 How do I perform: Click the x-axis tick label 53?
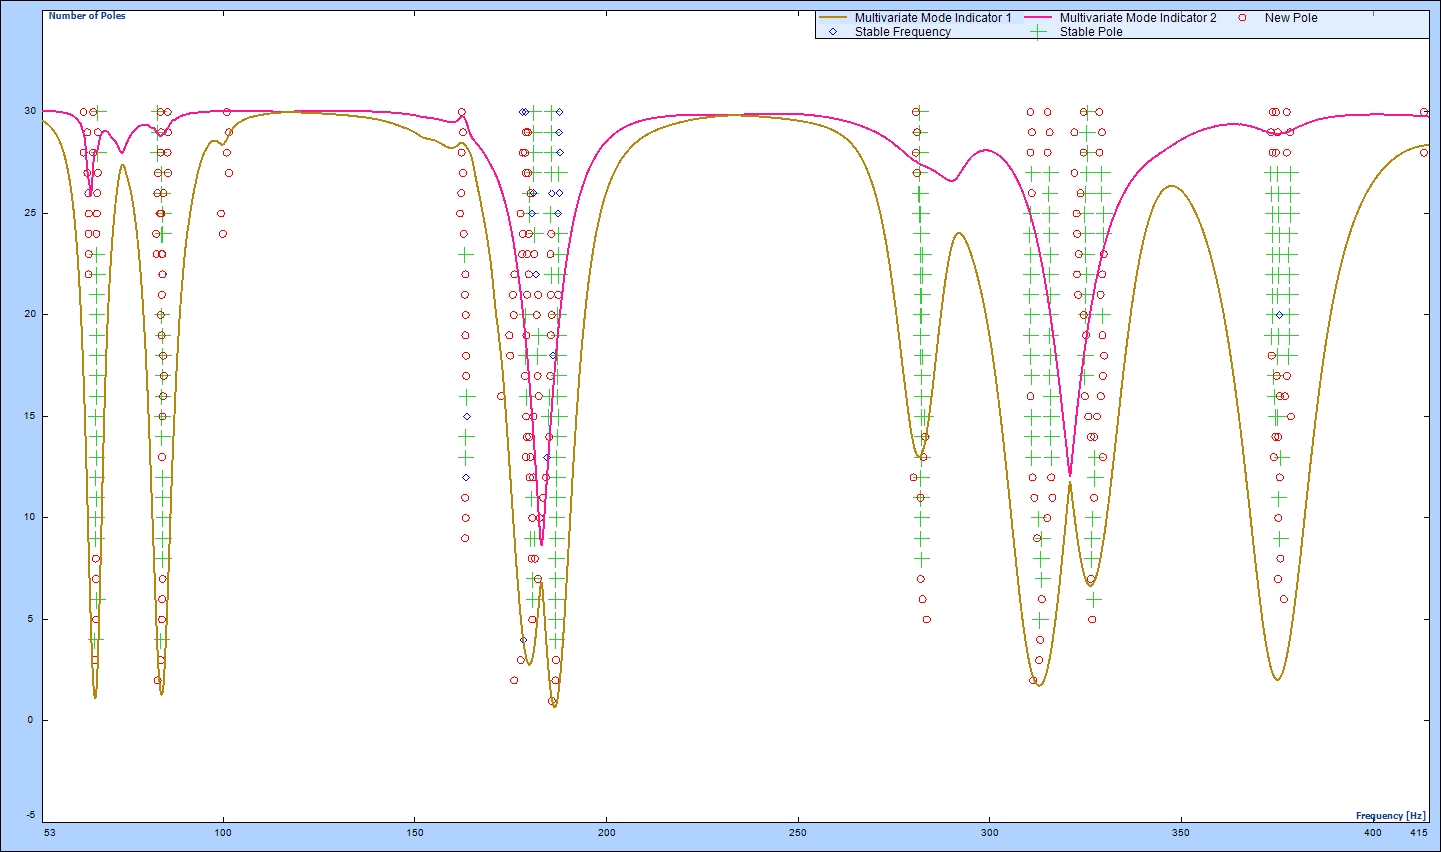[x=50, y=832]
